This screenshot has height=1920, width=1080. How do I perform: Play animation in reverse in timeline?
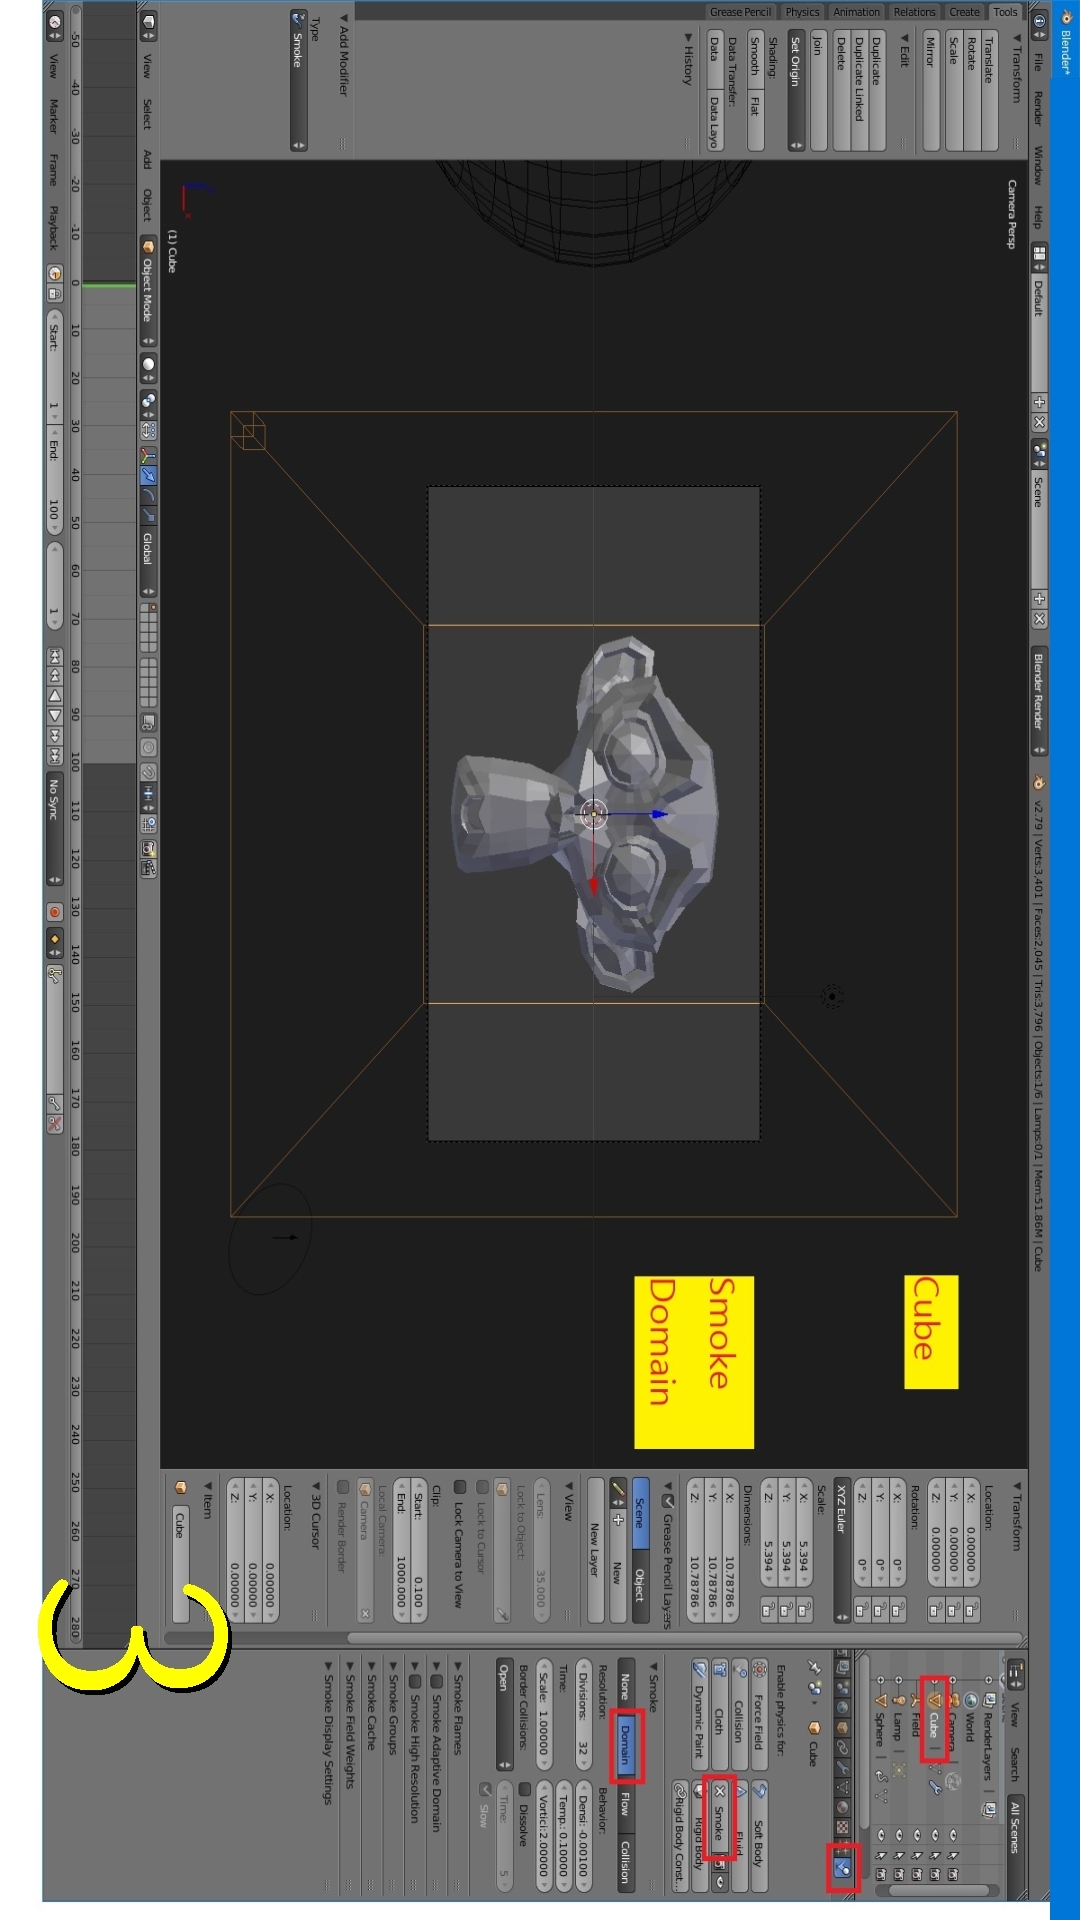pos(55,696)
